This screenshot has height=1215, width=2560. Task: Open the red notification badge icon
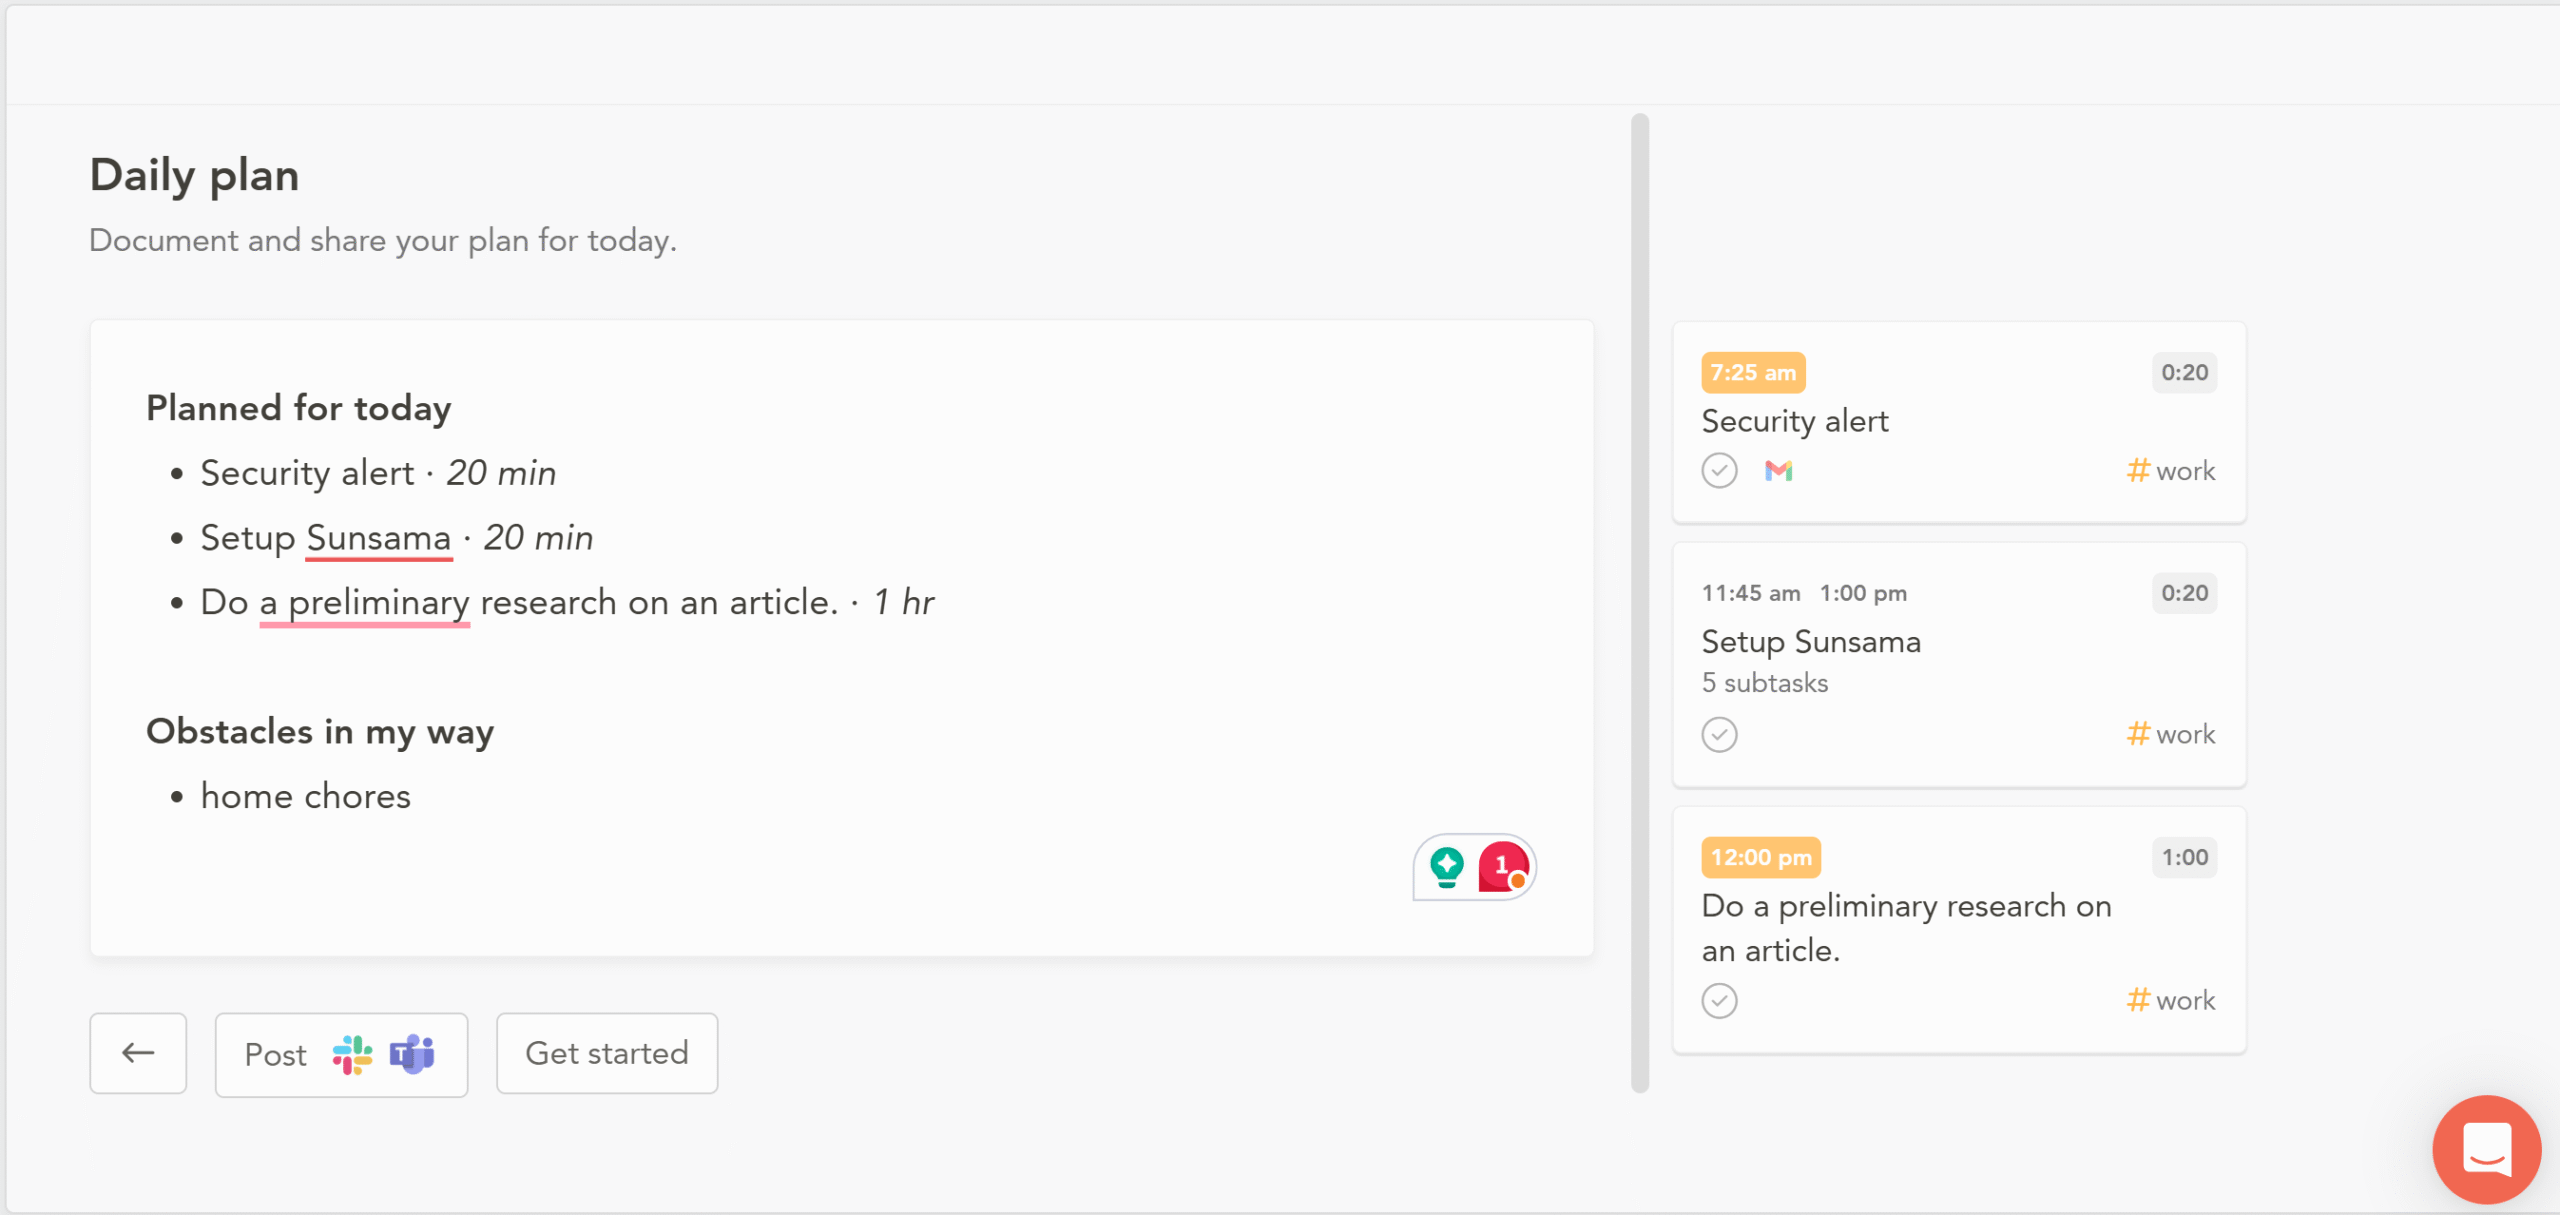point(1503,867)
